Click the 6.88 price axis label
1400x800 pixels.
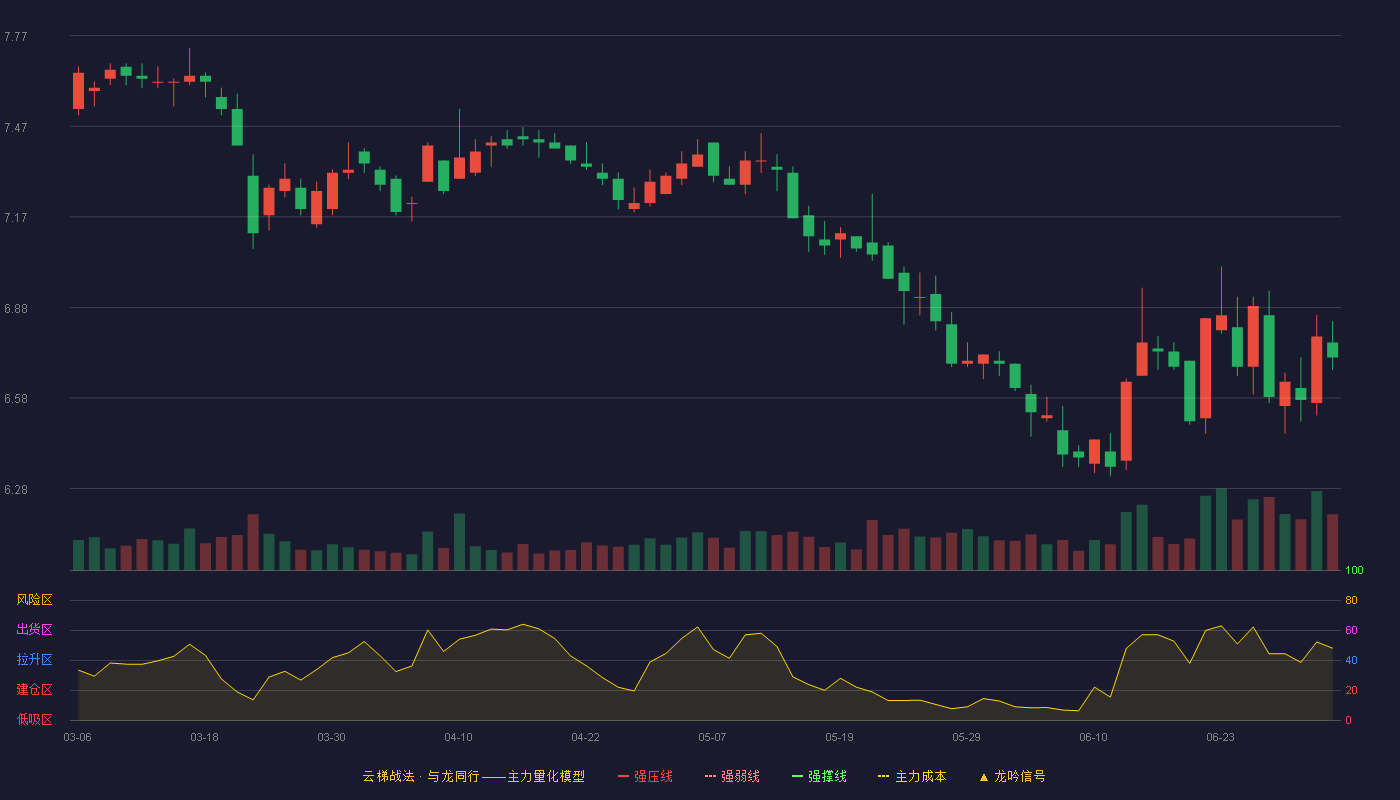[x=15, y=309]
